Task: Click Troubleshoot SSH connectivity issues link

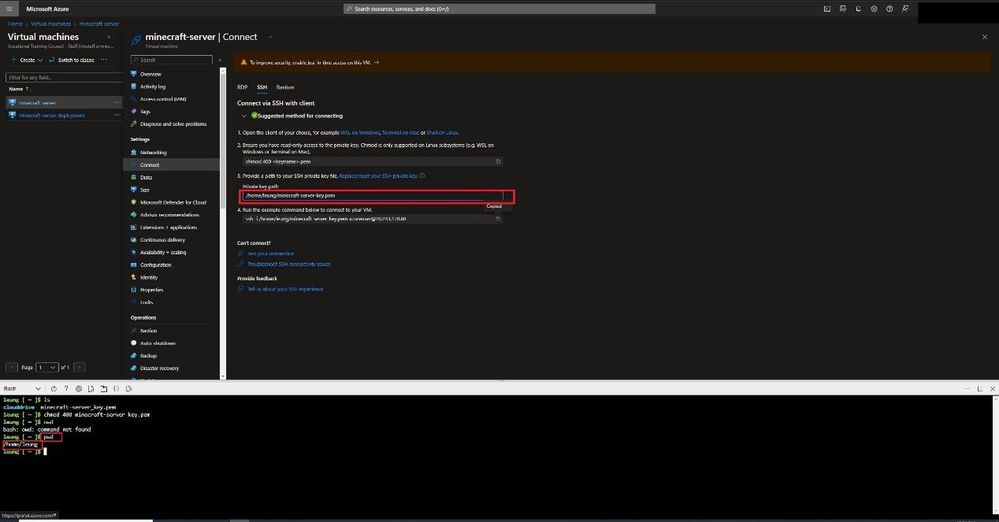Action: pyautogui.click(x=289, y=264)
